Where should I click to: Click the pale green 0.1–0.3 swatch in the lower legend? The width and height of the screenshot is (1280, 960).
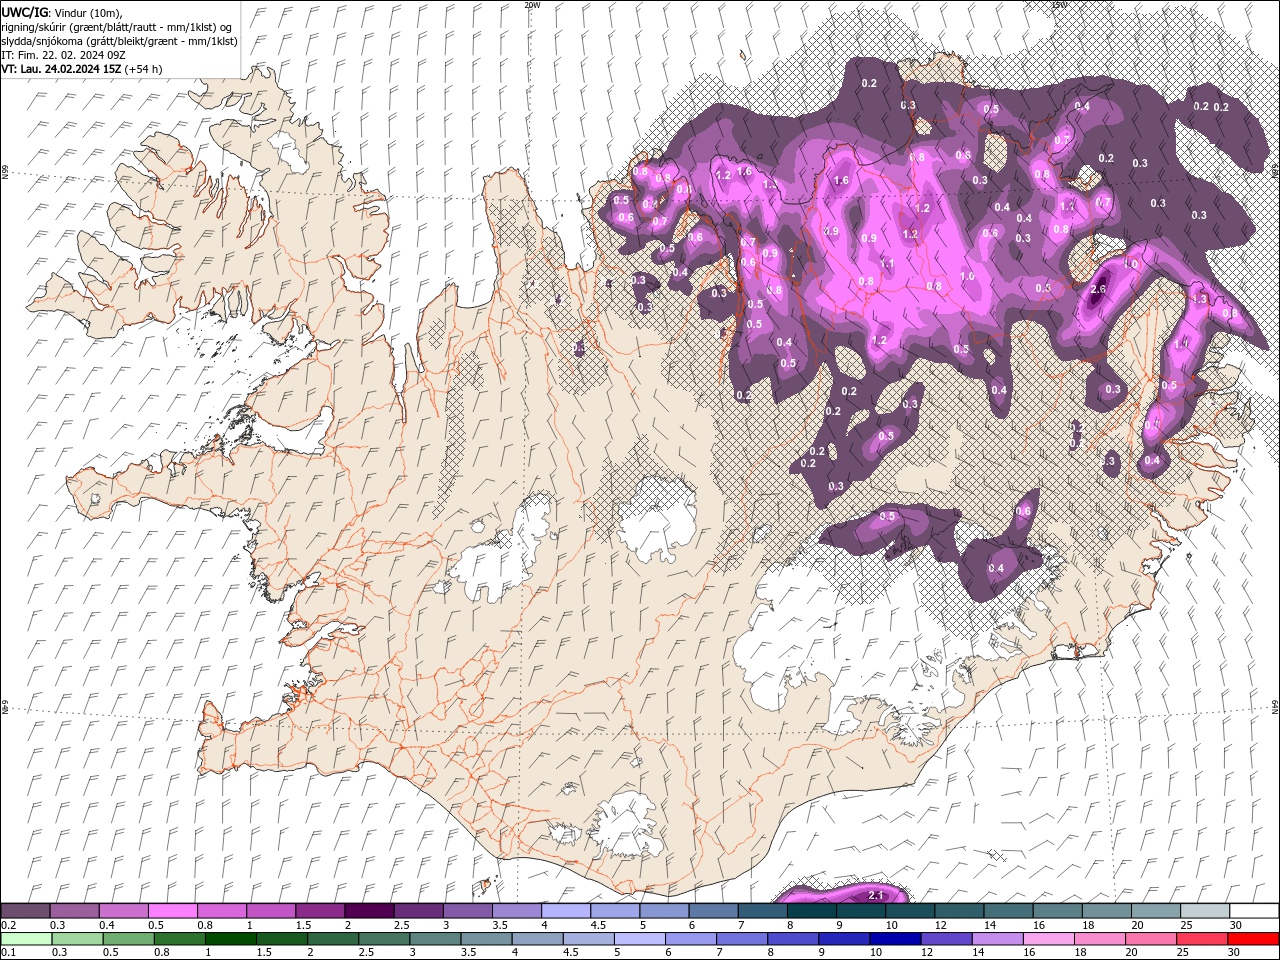[x=25, y=939]
